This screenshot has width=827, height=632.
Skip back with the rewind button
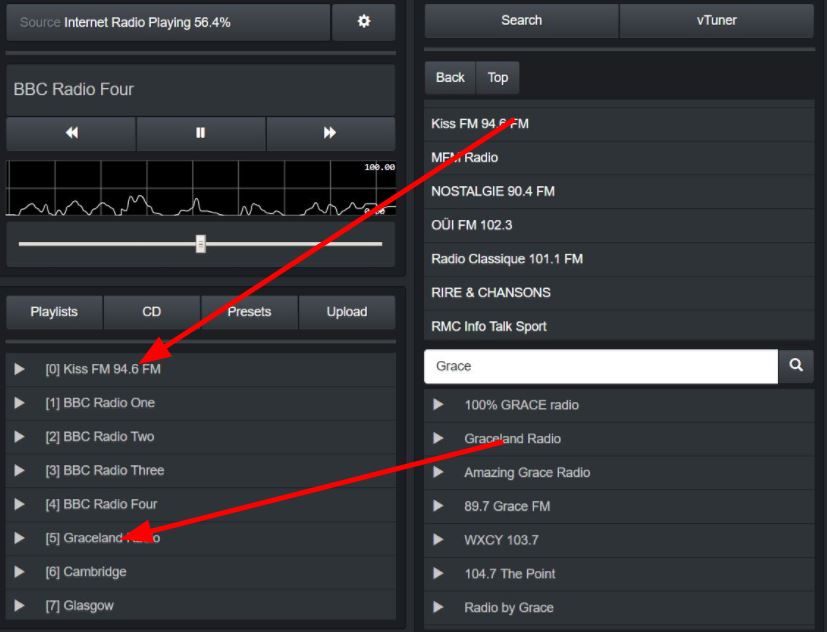click(71, 133)
